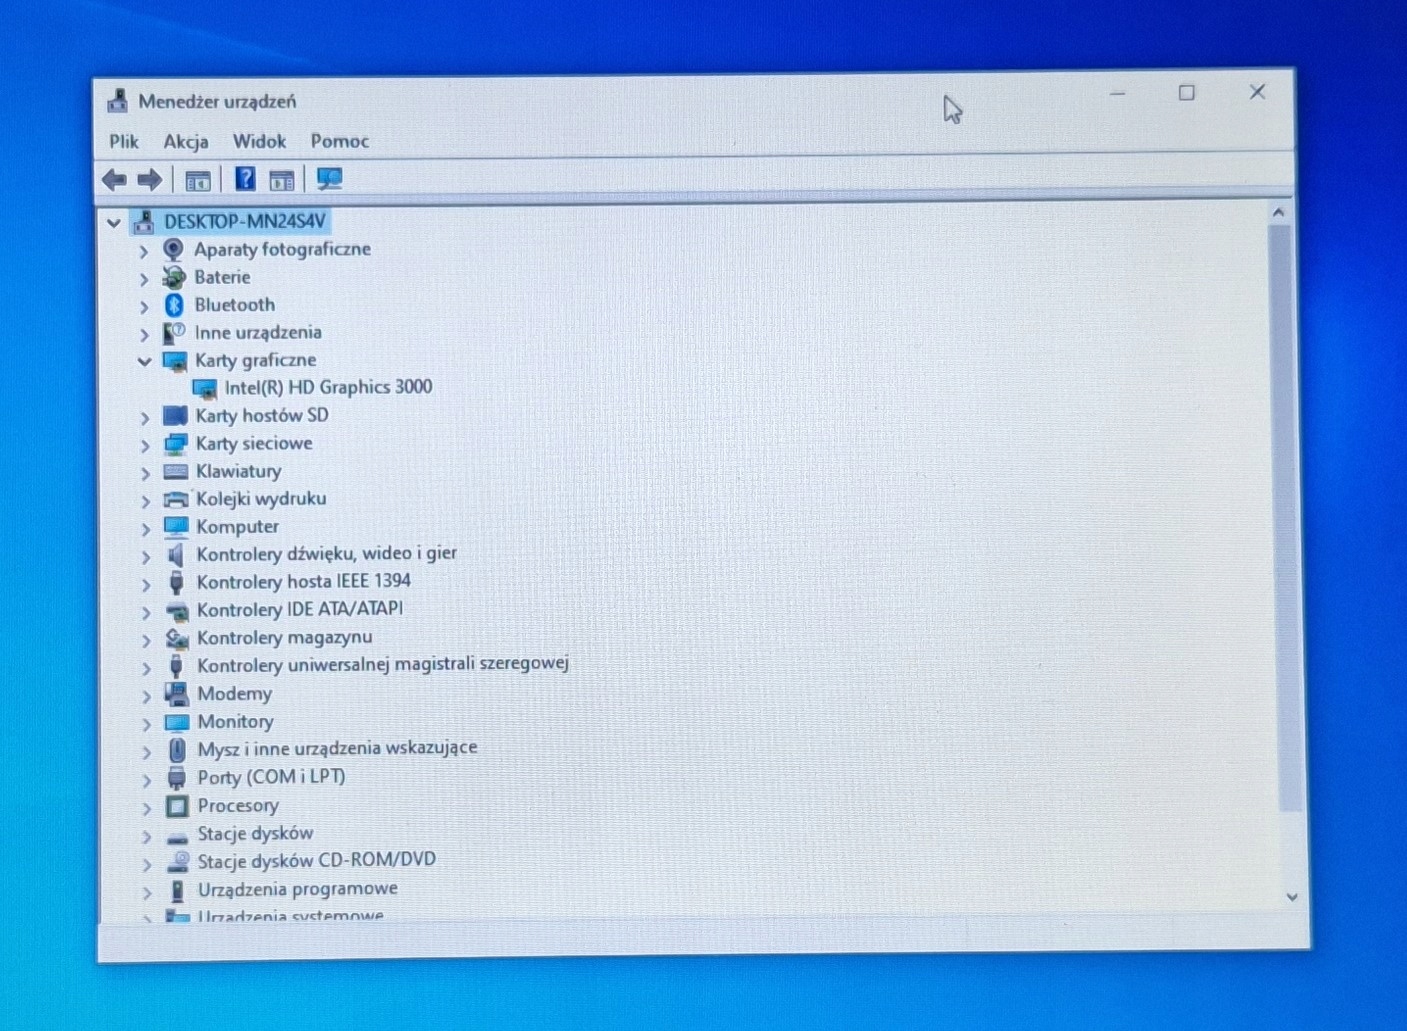This screenshot has width=1407, height=1031.
Task: Click the Procesory chip icon
Action: tap(178, 806)
